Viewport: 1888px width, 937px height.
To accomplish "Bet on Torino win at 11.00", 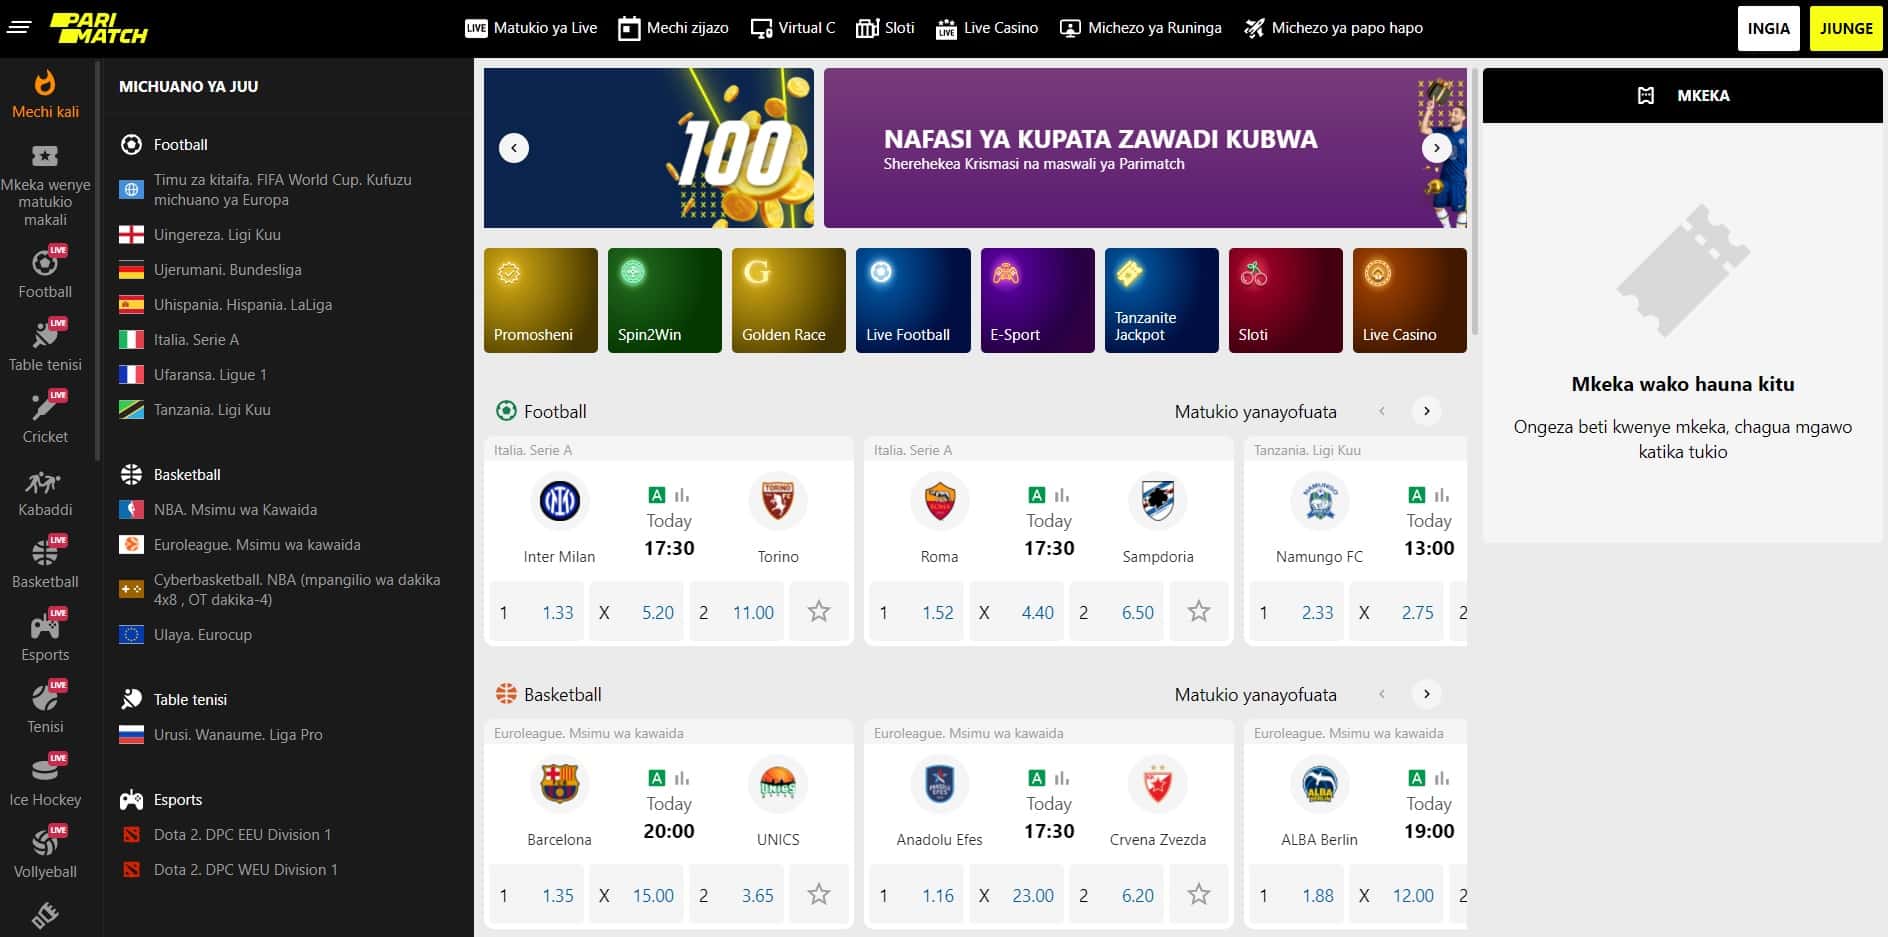I will (x=736, y=612).
